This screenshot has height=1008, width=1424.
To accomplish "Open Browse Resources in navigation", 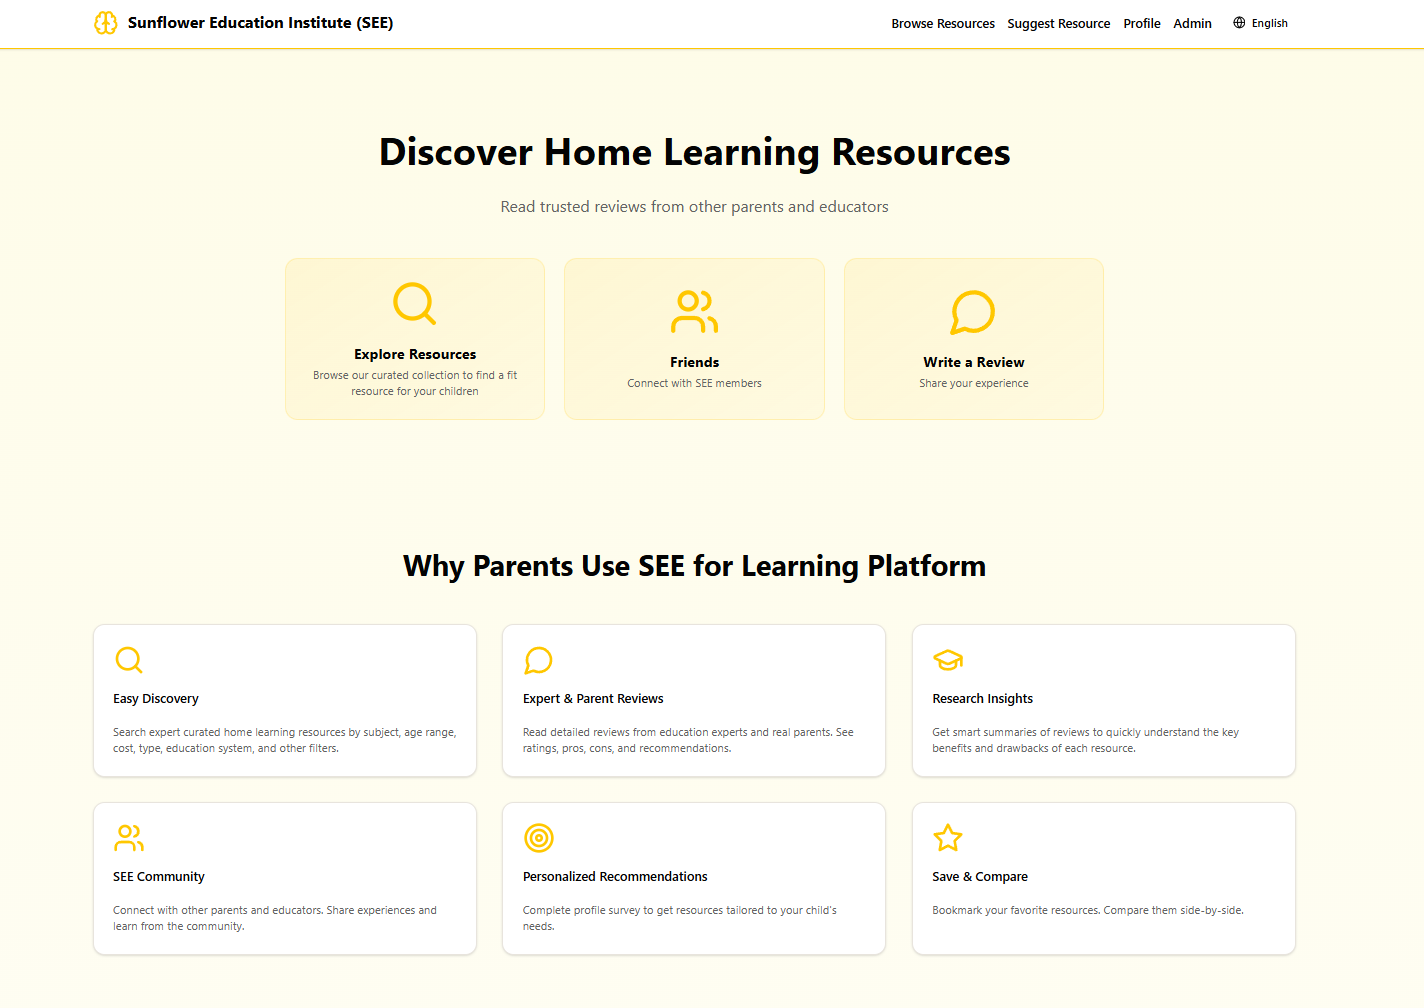I will [x=943, y=23].
